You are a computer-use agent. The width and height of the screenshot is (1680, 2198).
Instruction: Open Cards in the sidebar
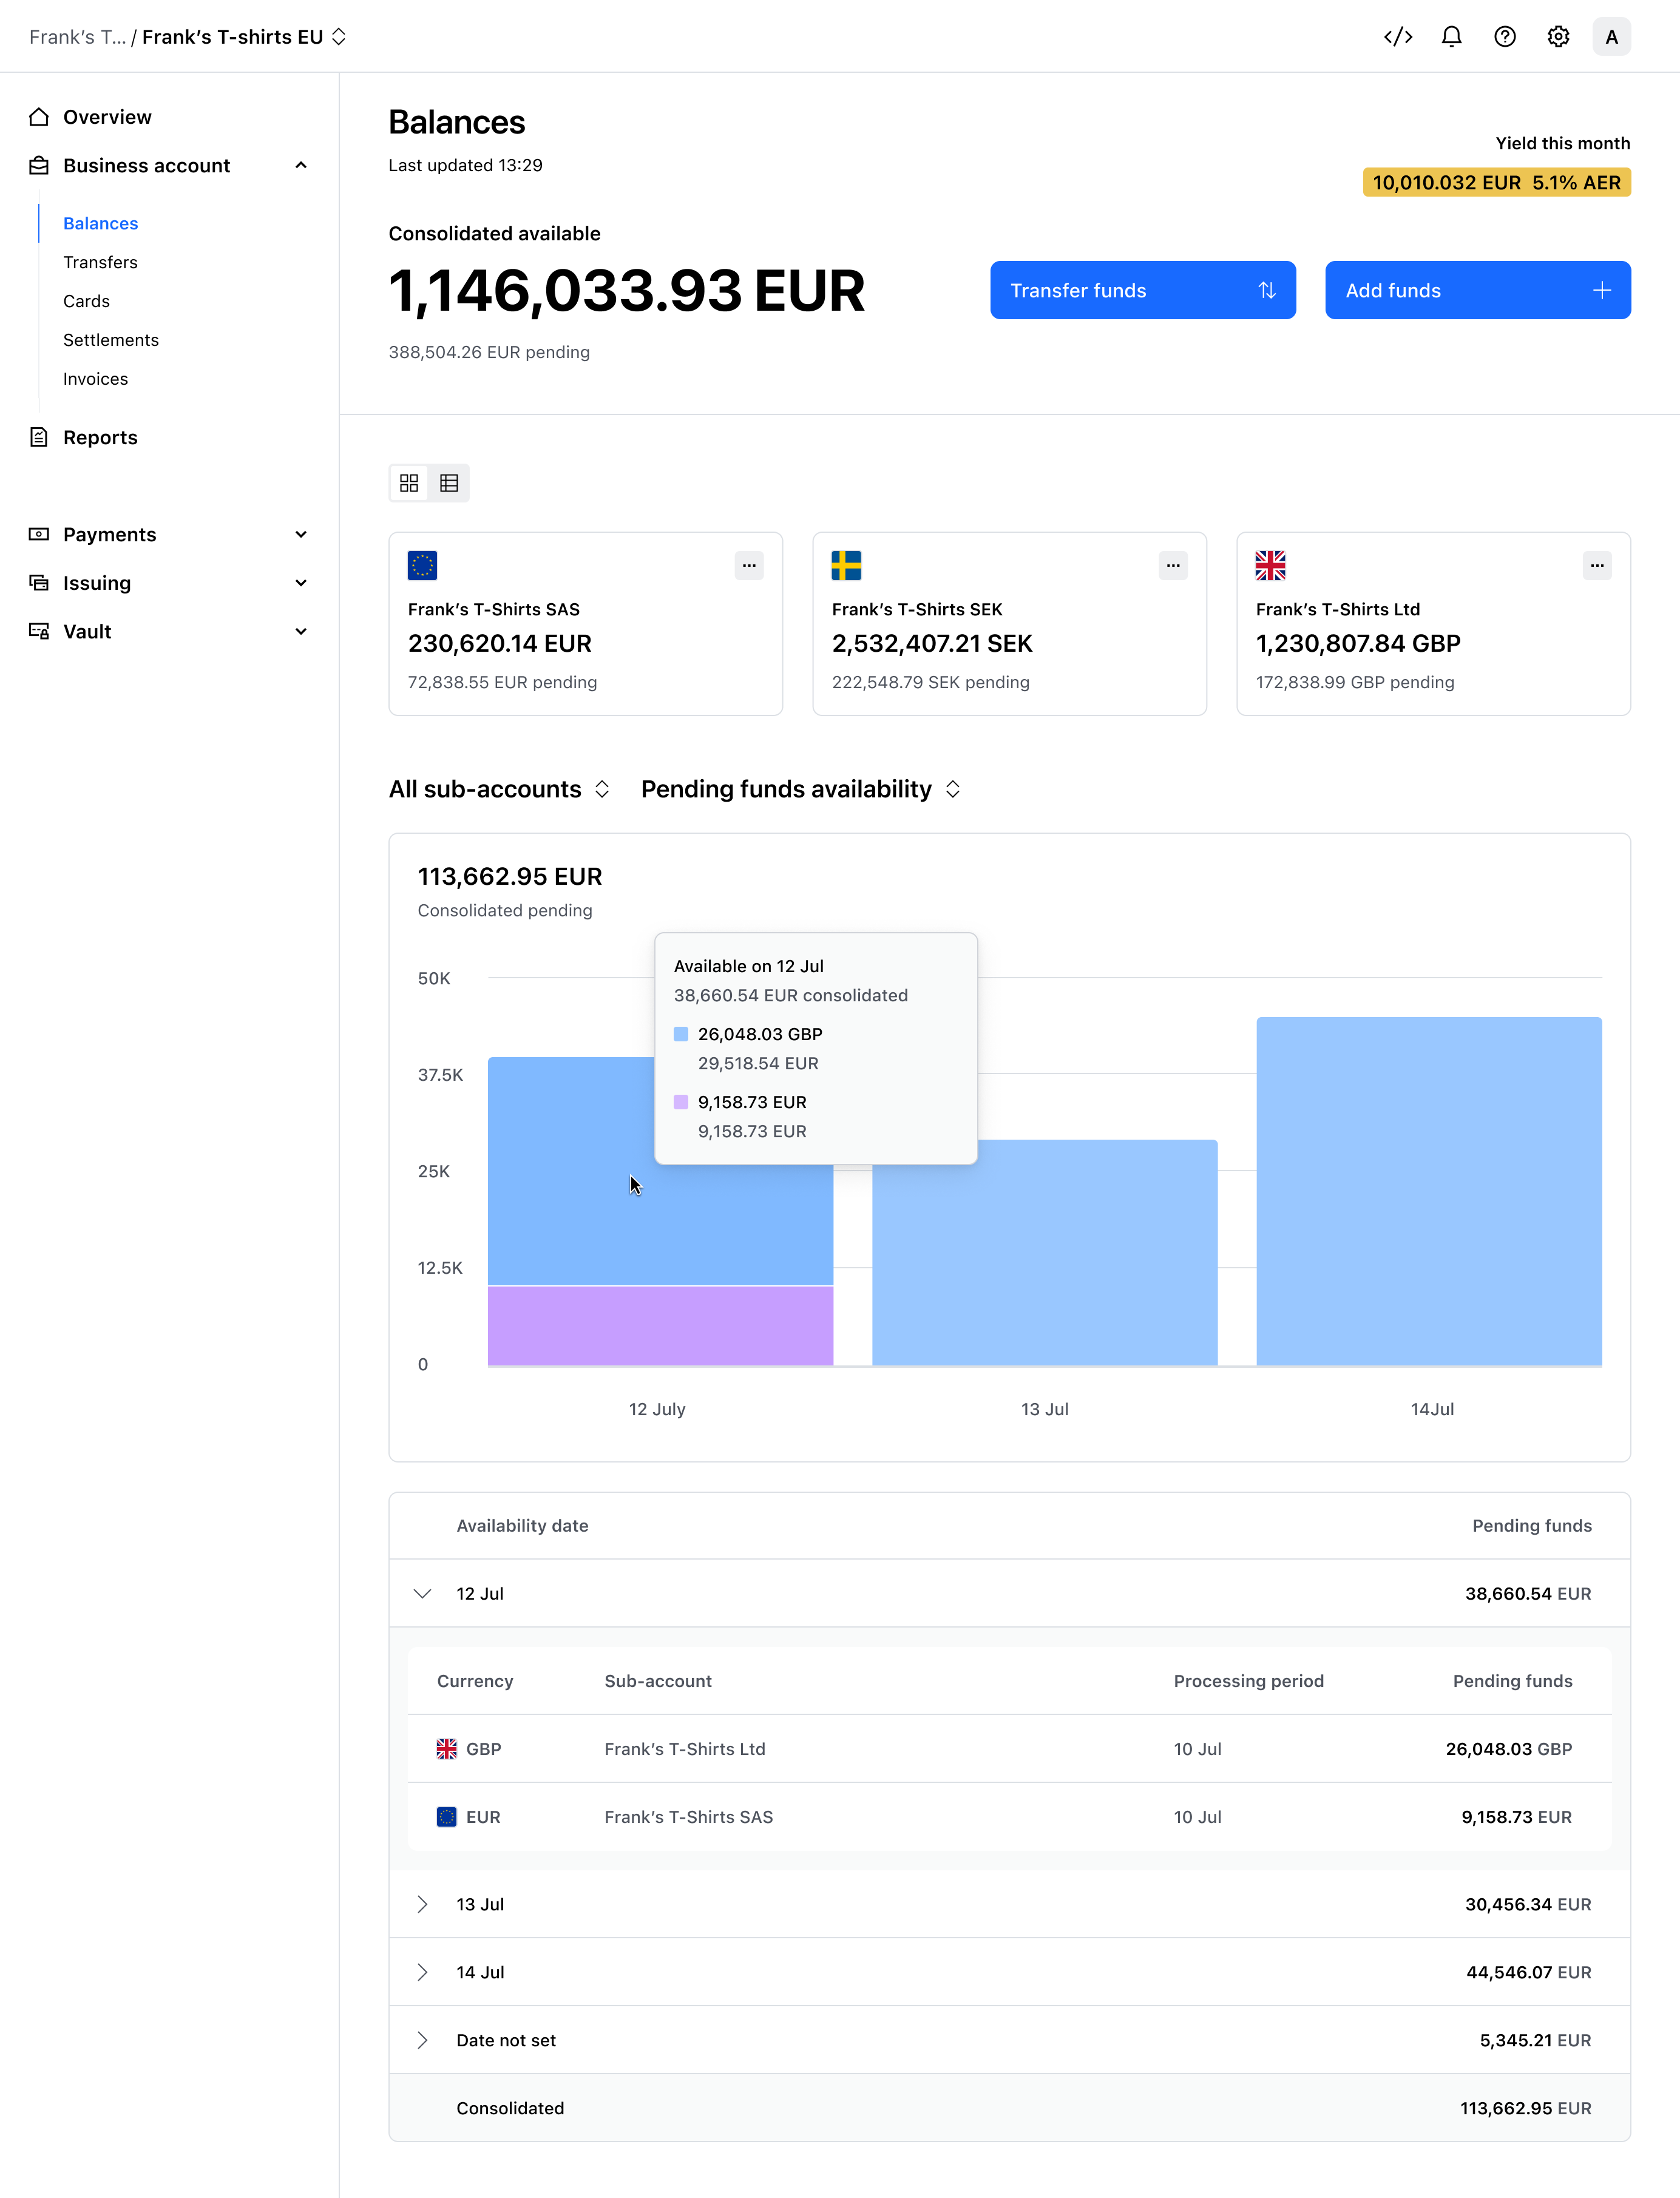coord(86,301)
